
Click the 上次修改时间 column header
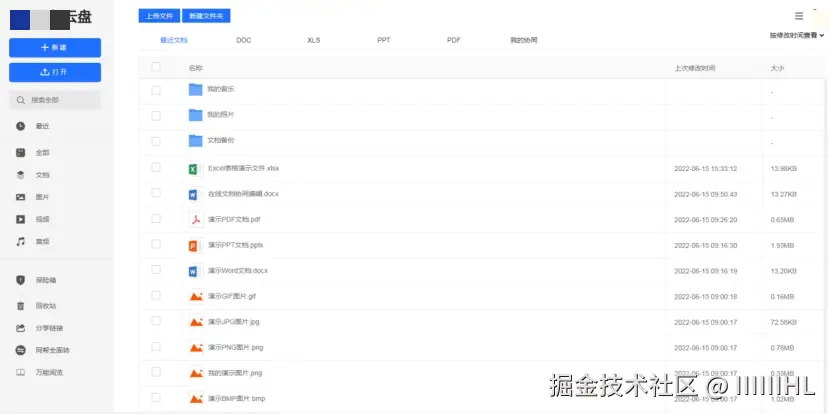tap(695, 68)
